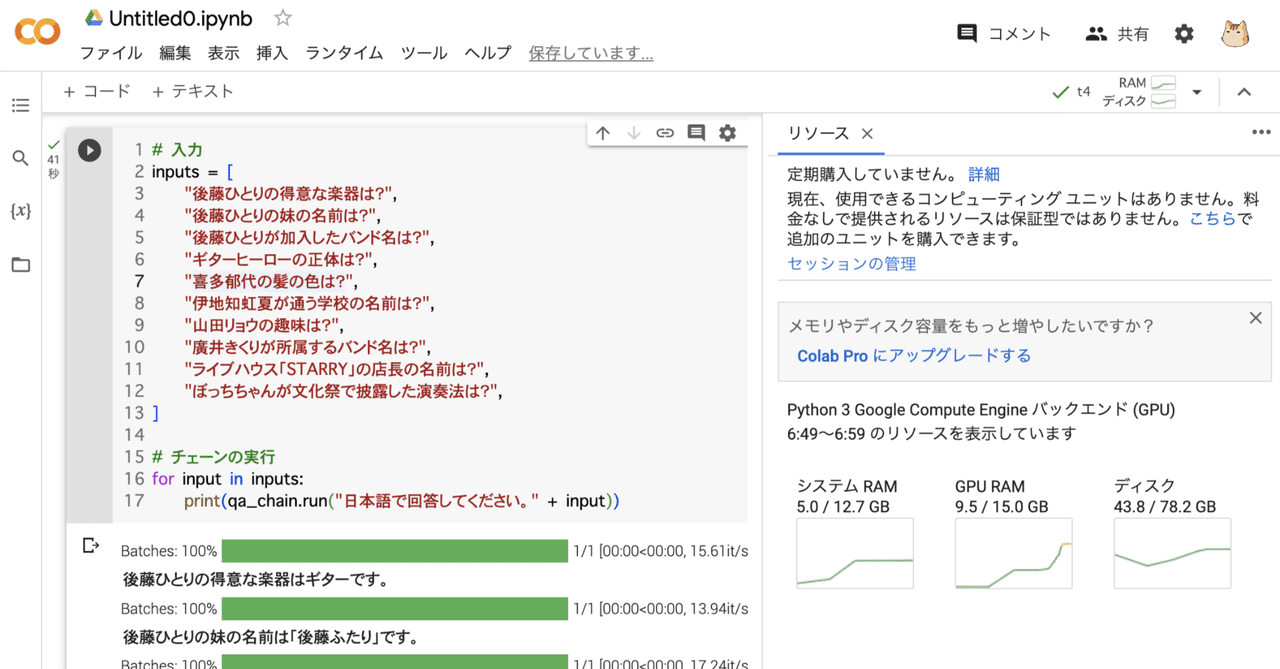Open Colab settings via the gear icon
Image resolution: width=1280 pixels, height=669 pixels.
1184,33
